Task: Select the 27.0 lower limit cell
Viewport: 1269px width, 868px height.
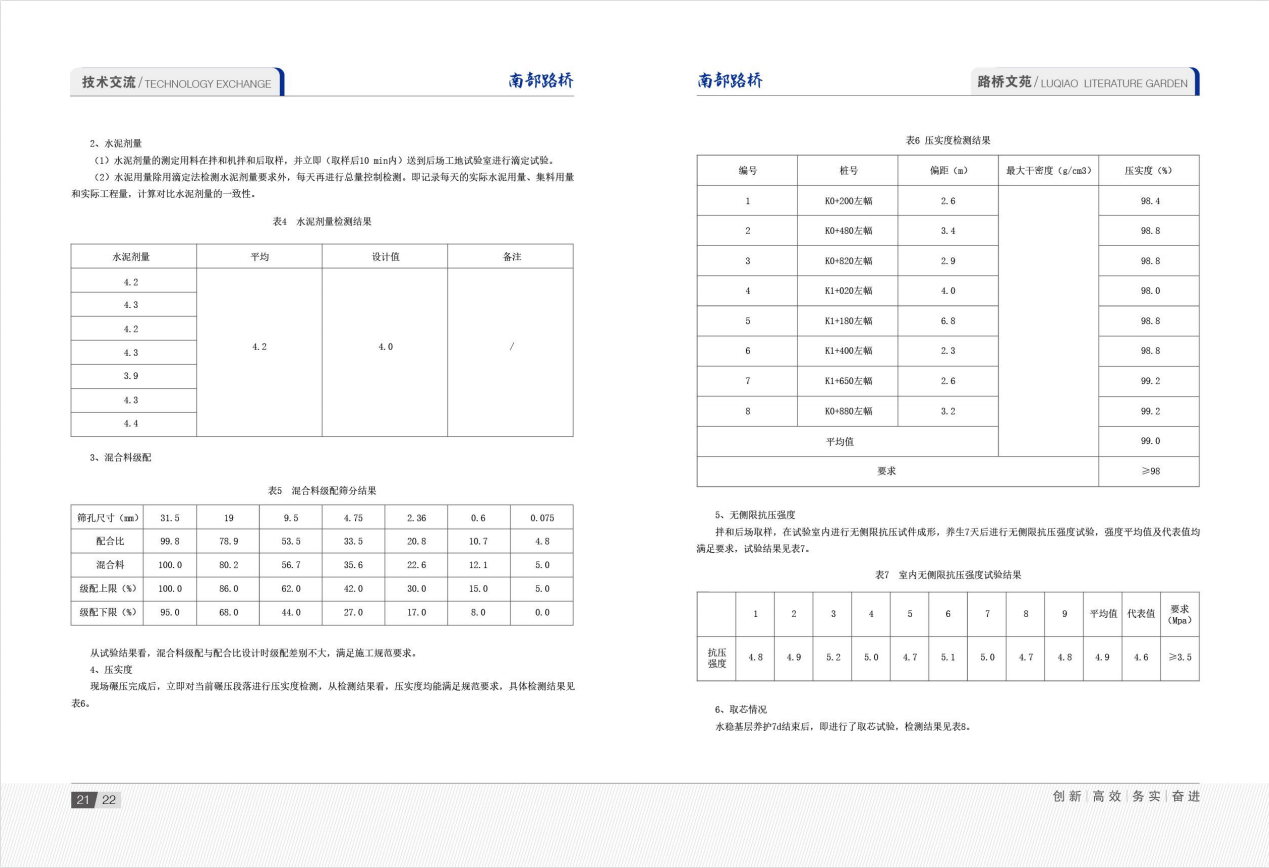Action: pos(353,613)
